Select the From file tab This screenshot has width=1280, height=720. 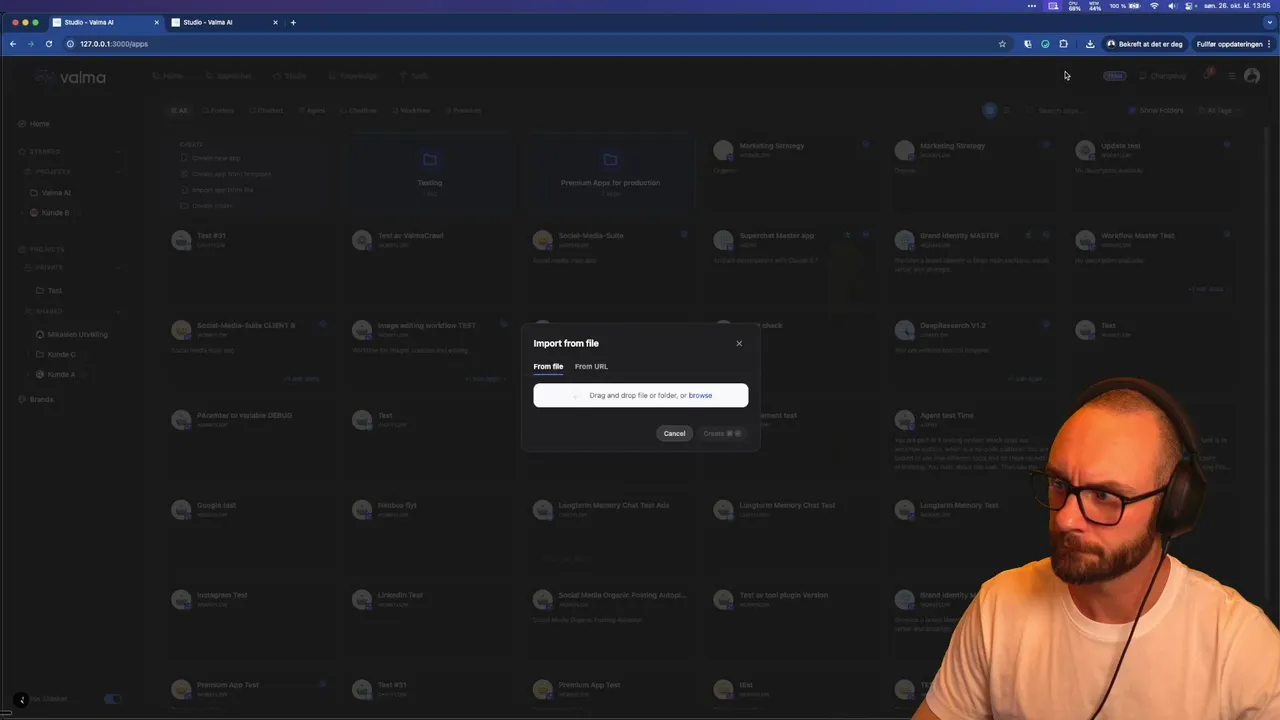click(548, 366)
